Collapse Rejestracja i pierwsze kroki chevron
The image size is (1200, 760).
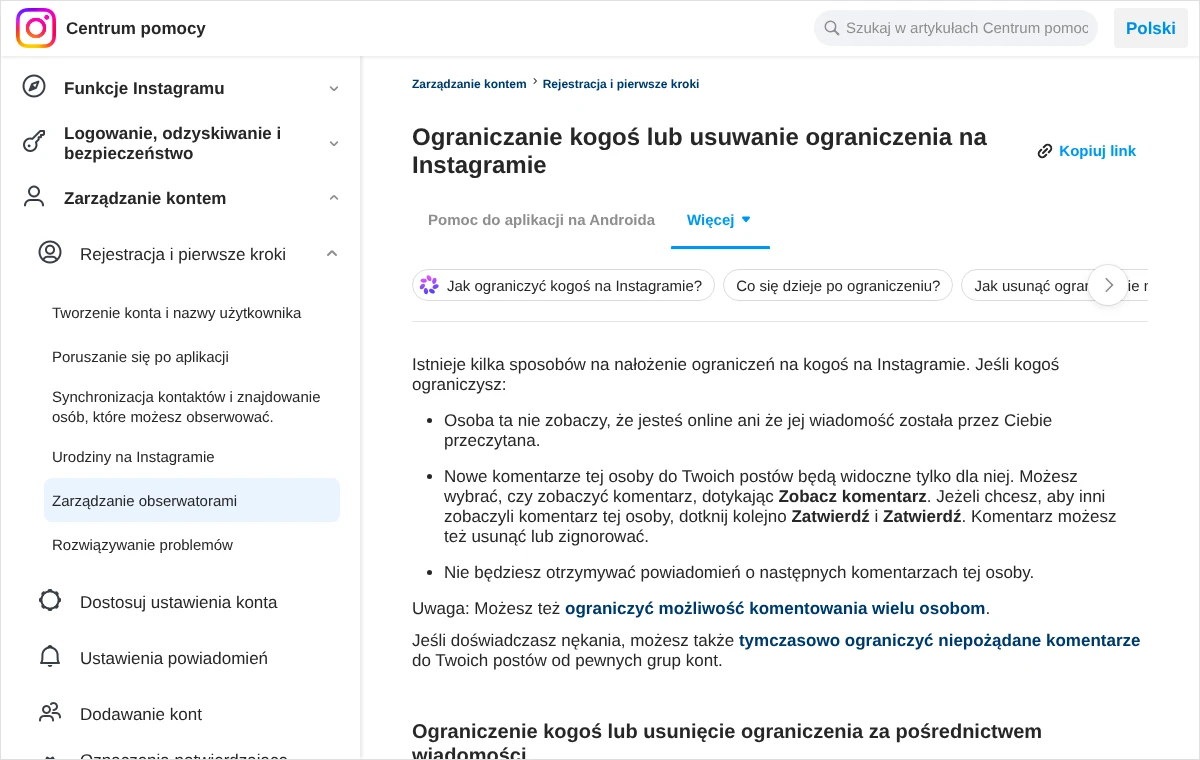coord(332,254)
